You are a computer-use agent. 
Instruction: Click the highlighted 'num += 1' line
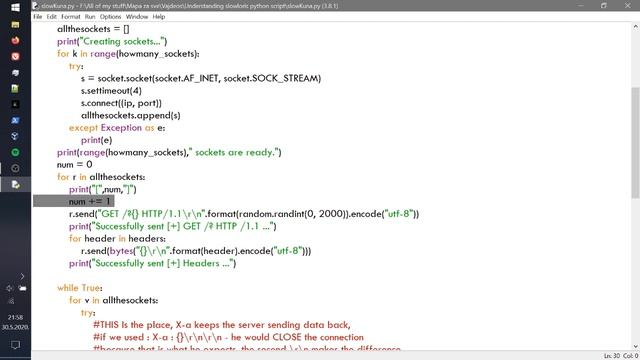coord(89,202)
